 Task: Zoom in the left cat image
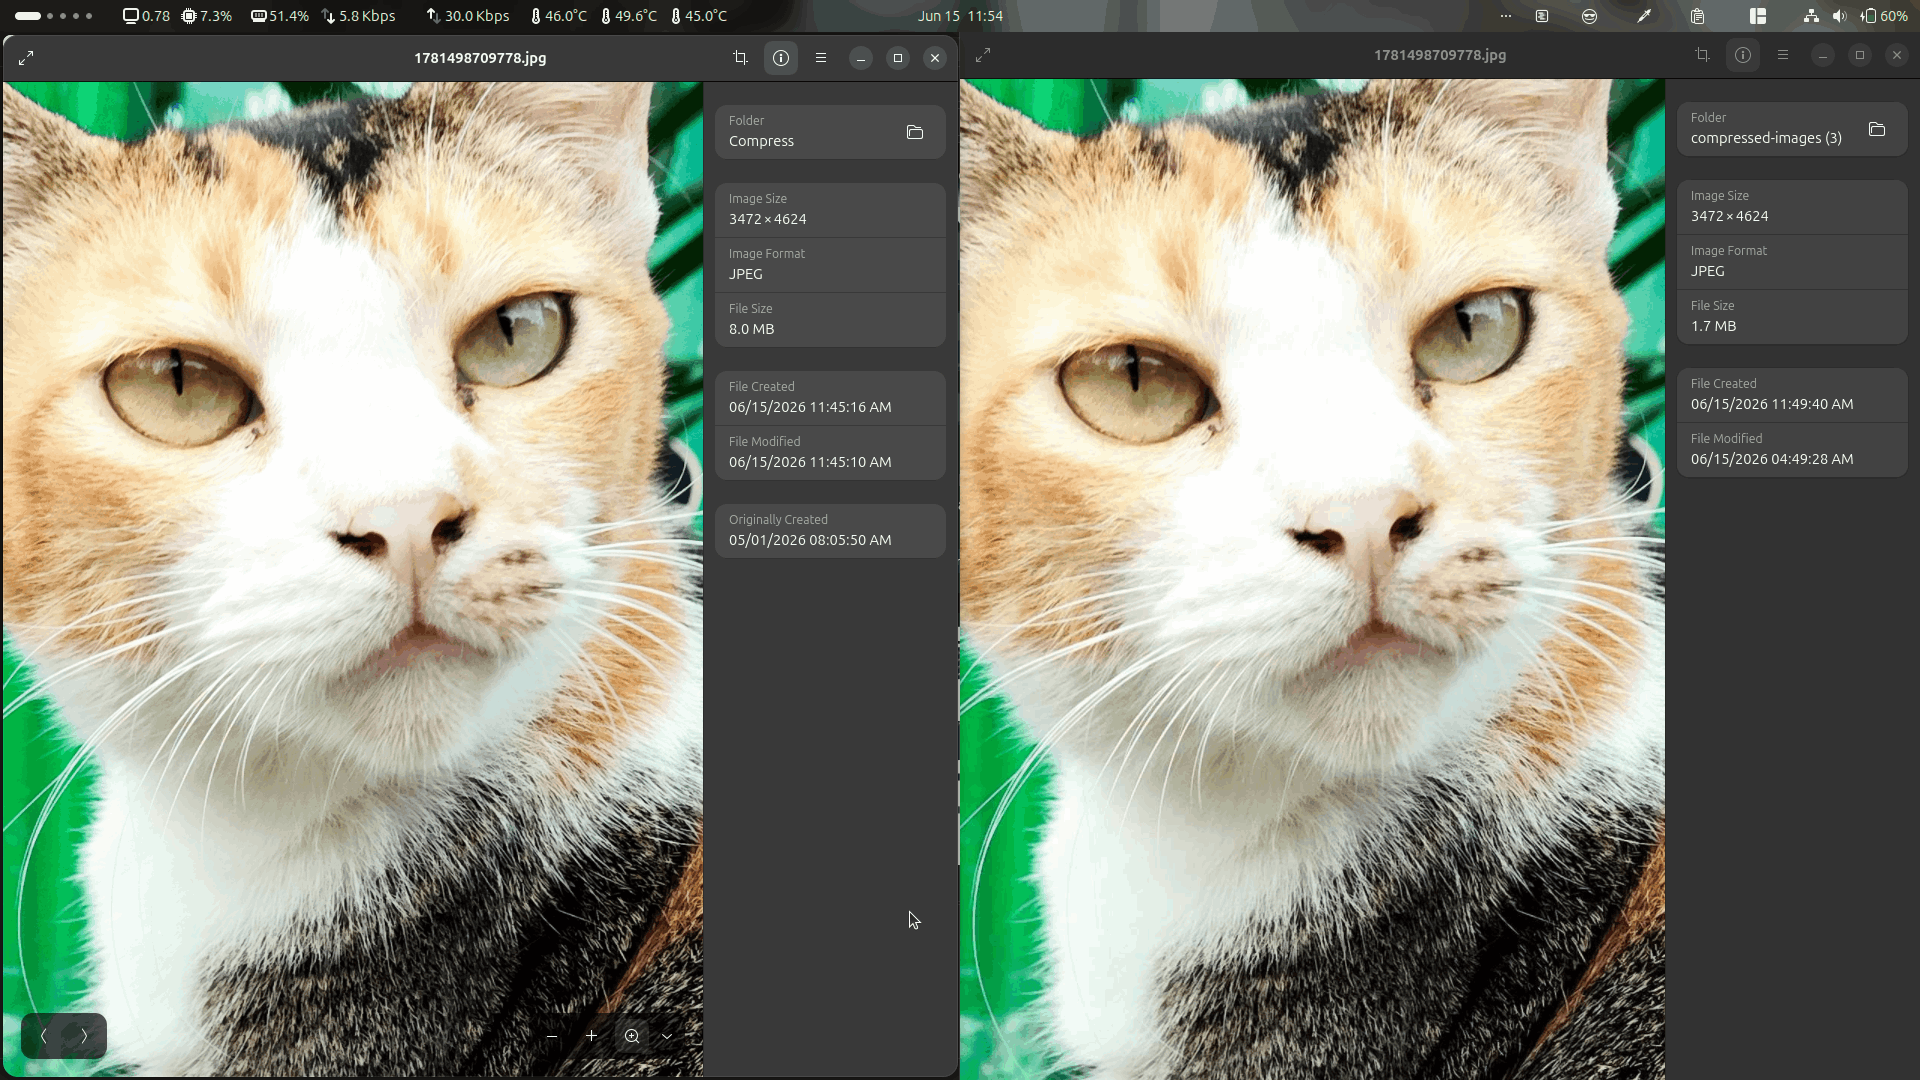tap(591, 1036)
